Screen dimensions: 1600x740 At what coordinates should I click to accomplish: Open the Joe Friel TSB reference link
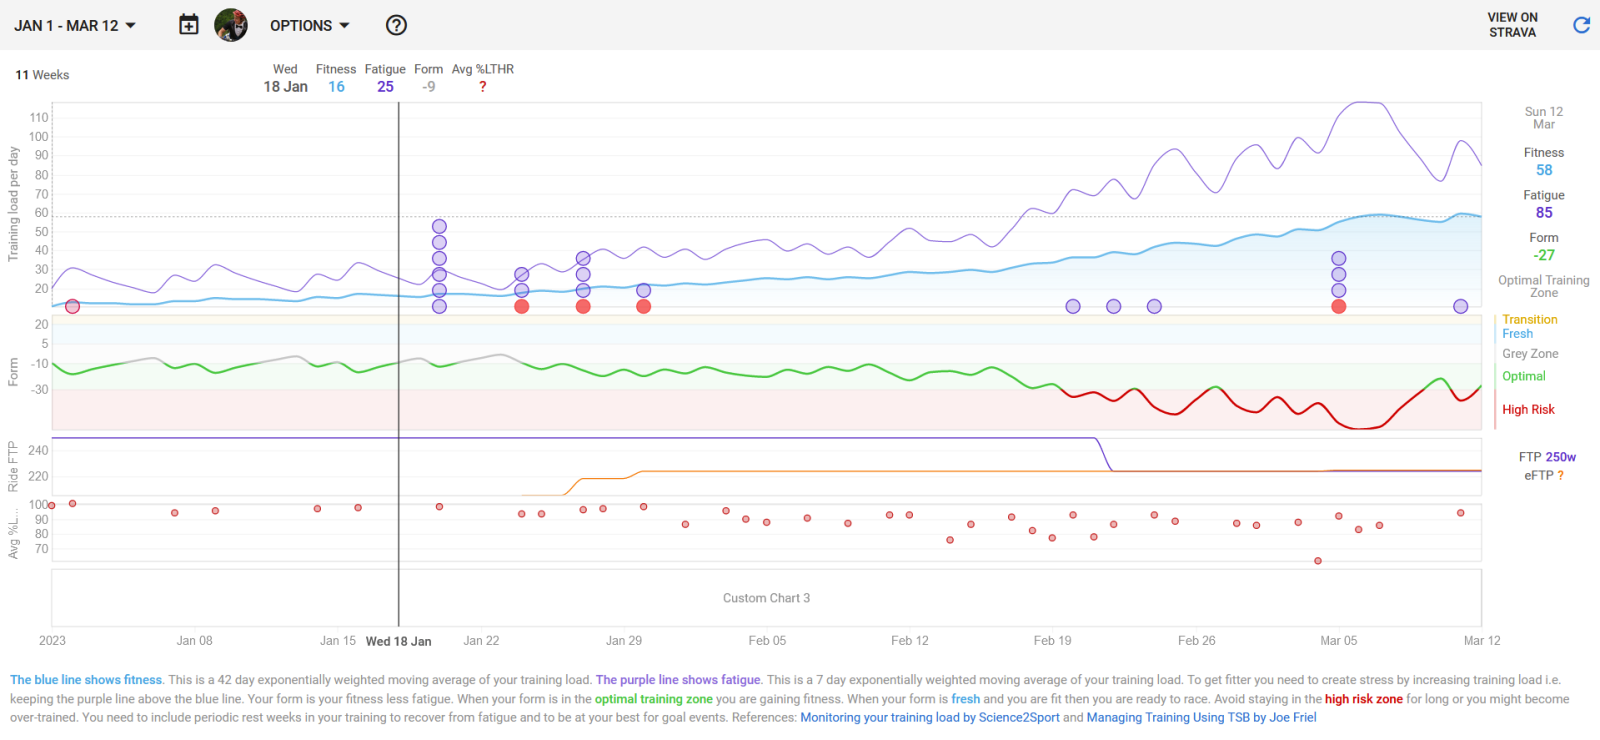pyautogui.click(x=1201, y=717)
